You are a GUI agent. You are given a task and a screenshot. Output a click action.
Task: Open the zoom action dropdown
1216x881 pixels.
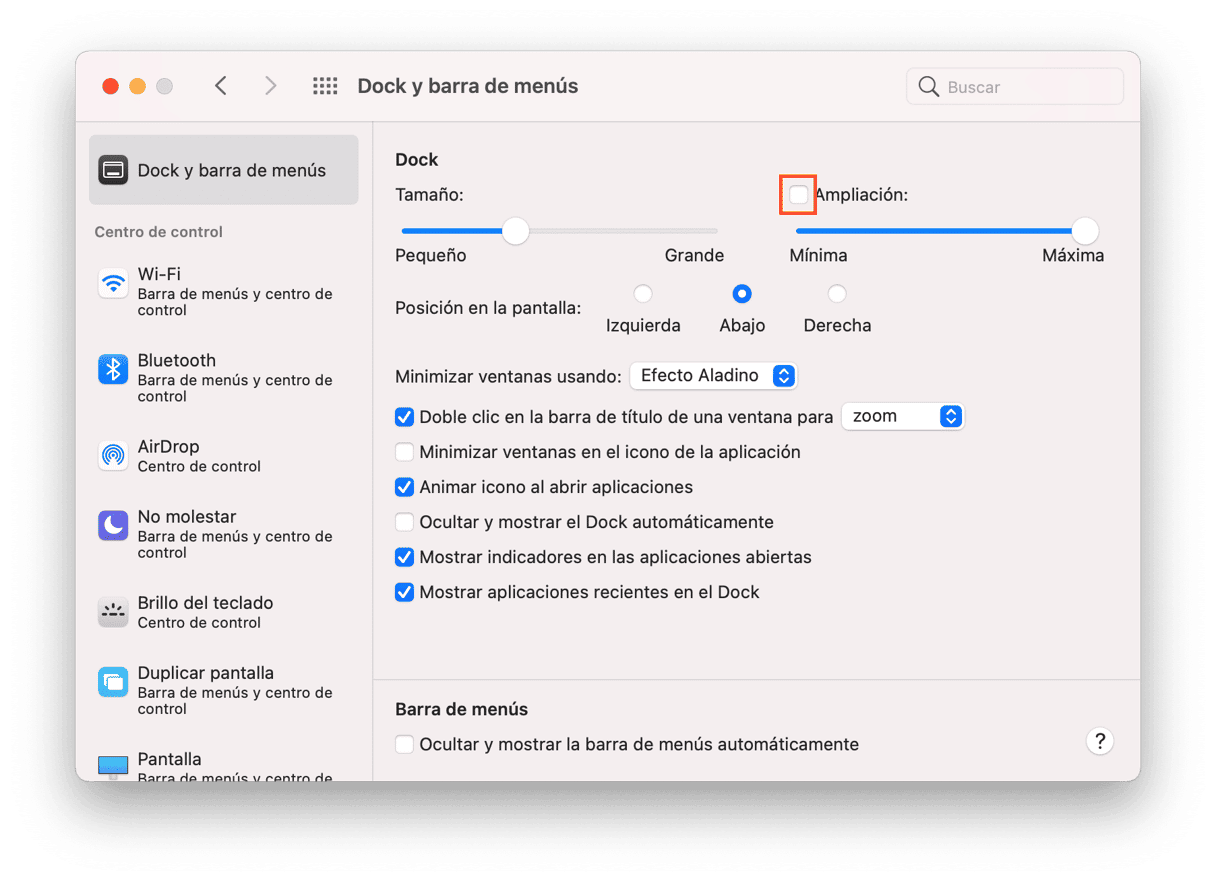click(902, 416)
